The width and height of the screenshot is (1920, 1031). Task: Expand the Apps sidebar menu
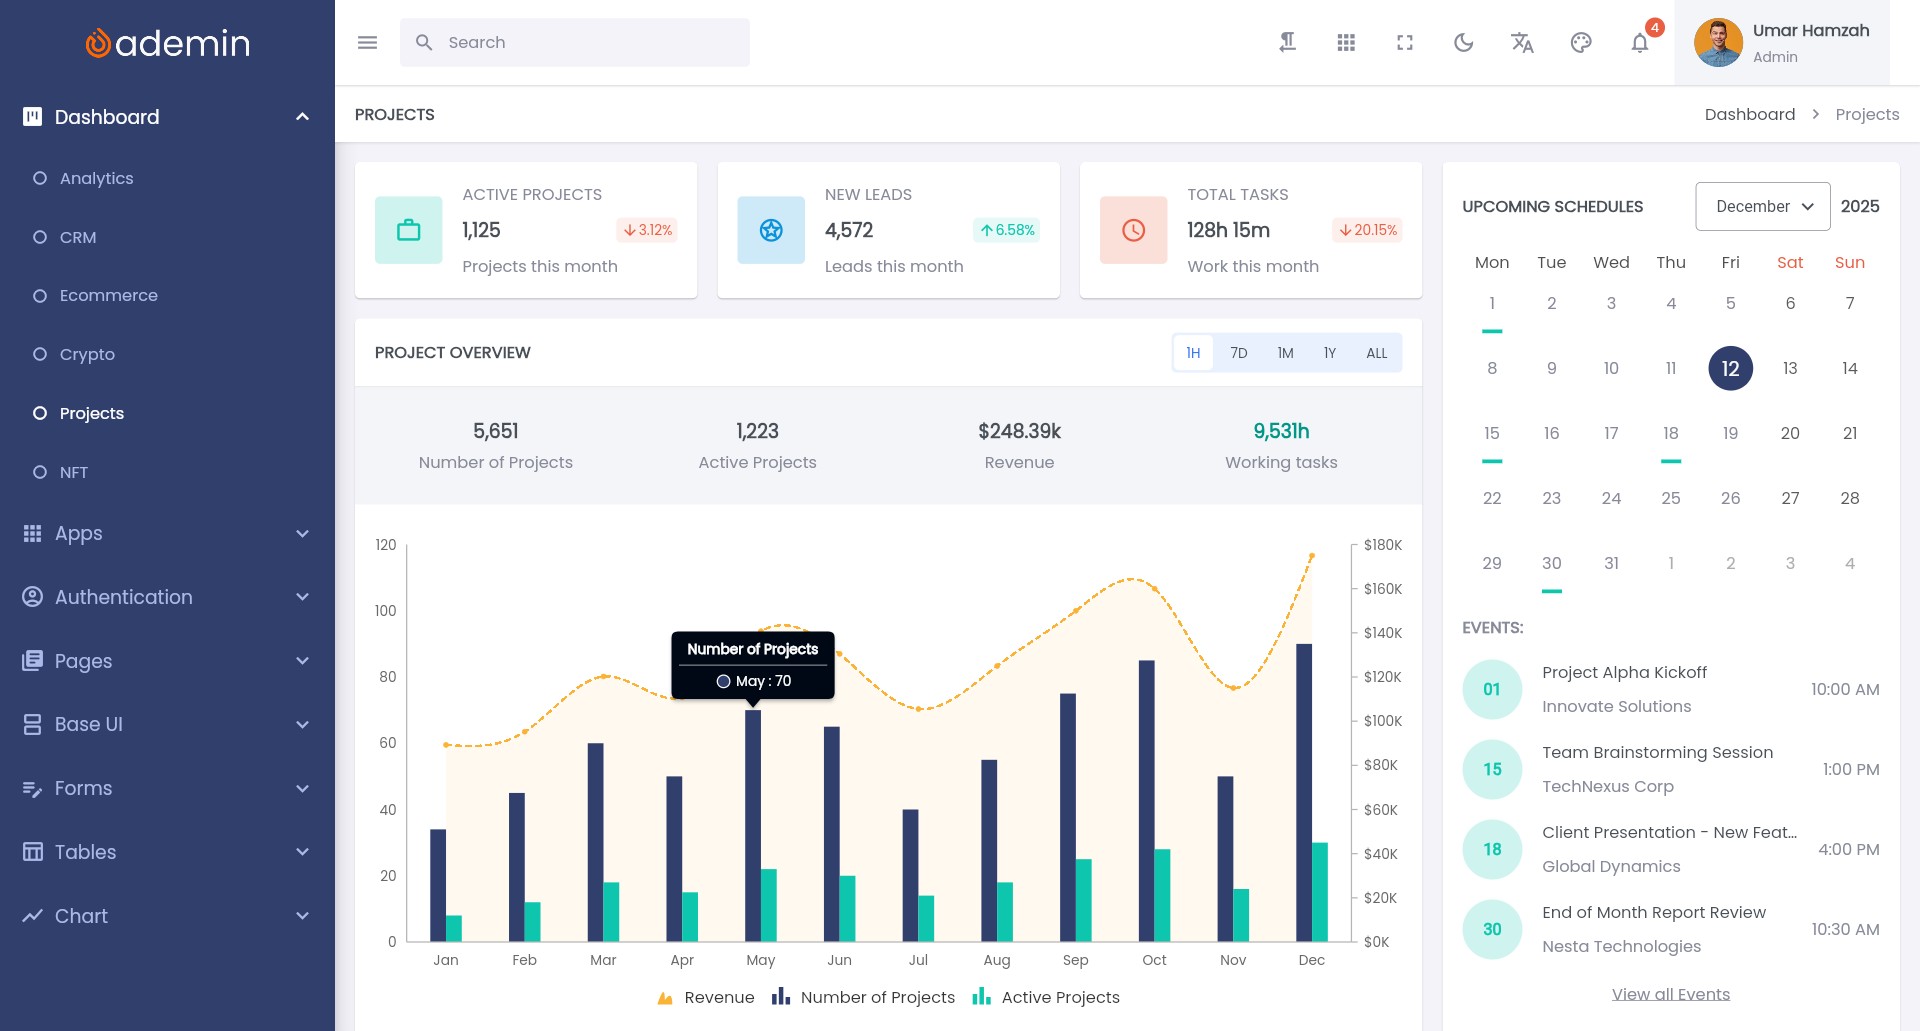[167, 533]
